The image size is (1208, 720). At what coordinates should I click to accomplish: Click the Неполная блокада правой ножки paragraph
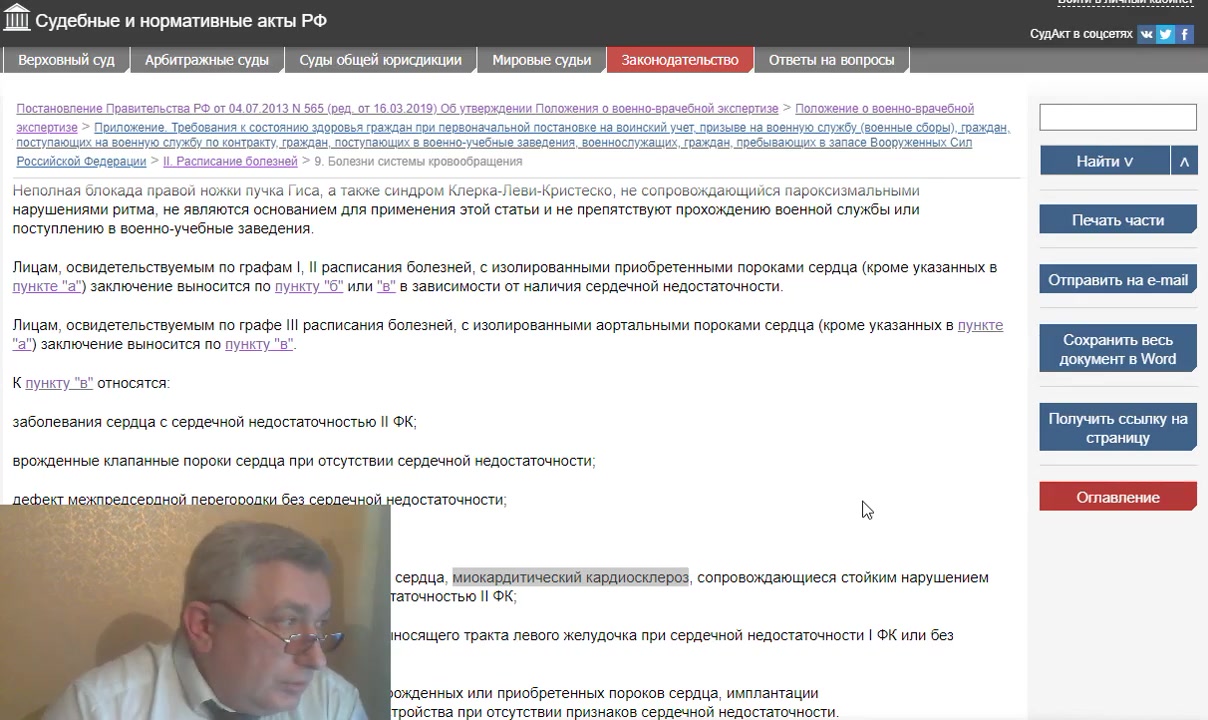click(466, 209)
